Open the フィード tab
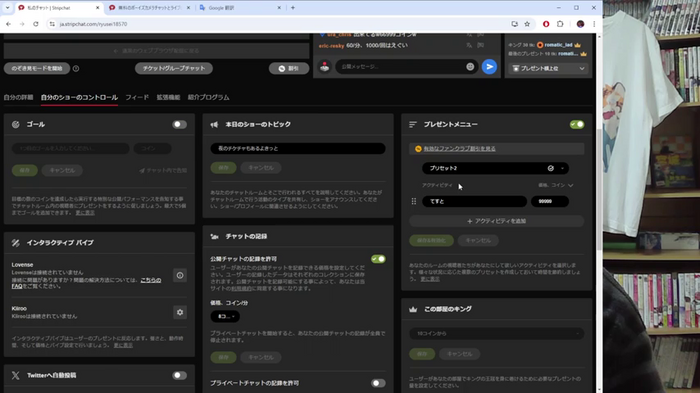 tap(137, 97)
